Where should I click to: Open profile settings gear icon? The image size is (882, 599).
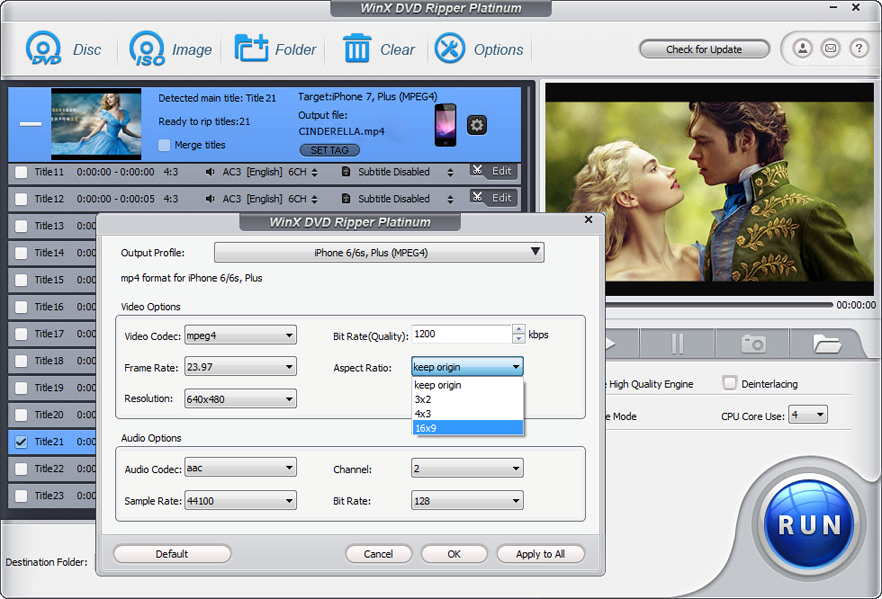(476, 125)
